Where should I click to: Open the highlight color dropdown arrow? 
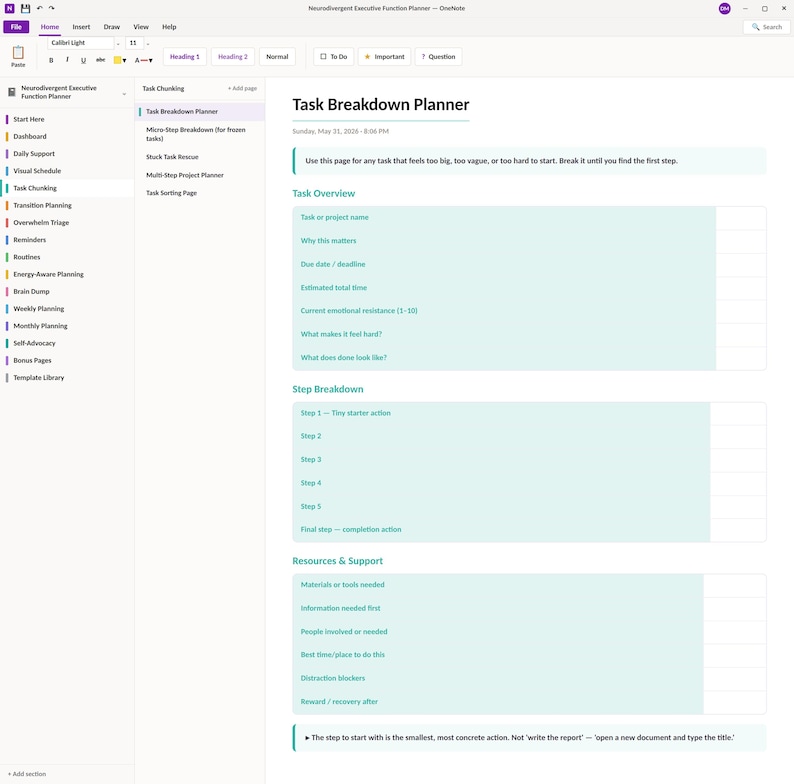pyautogui.click(x=125, y=61)
